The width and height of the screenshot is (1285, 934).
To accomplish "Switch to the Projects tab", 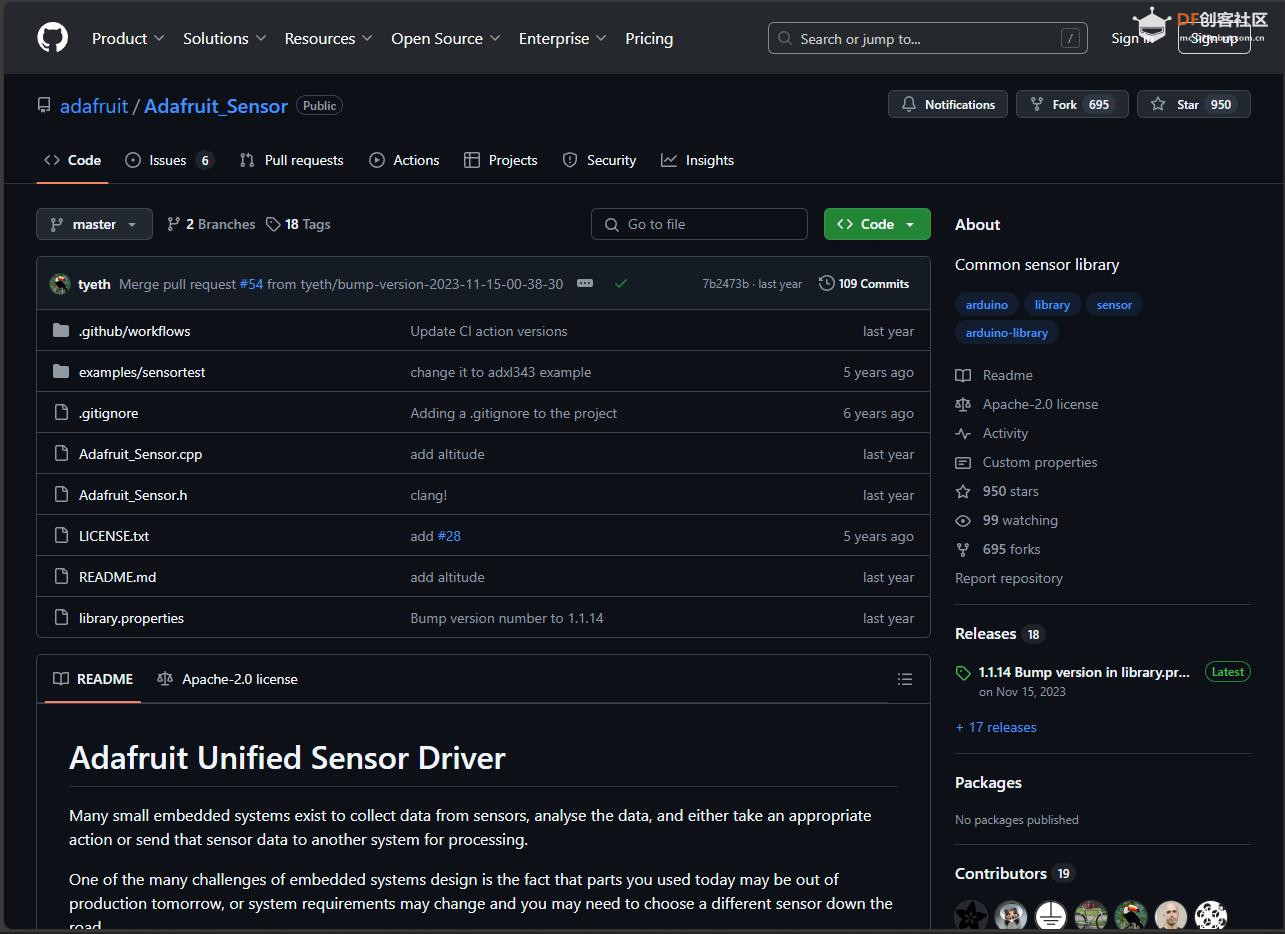I will pyautogui.click(x=500, y=160).
